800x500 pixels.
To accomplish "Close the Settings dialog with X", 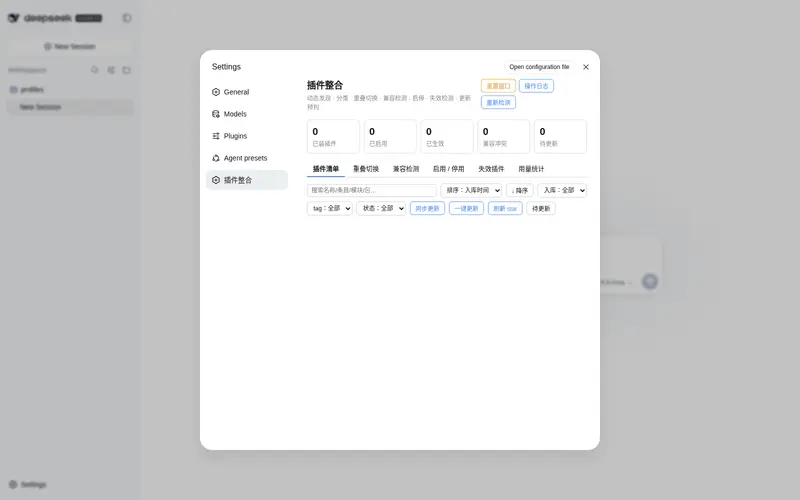I will tap(586, 67).
